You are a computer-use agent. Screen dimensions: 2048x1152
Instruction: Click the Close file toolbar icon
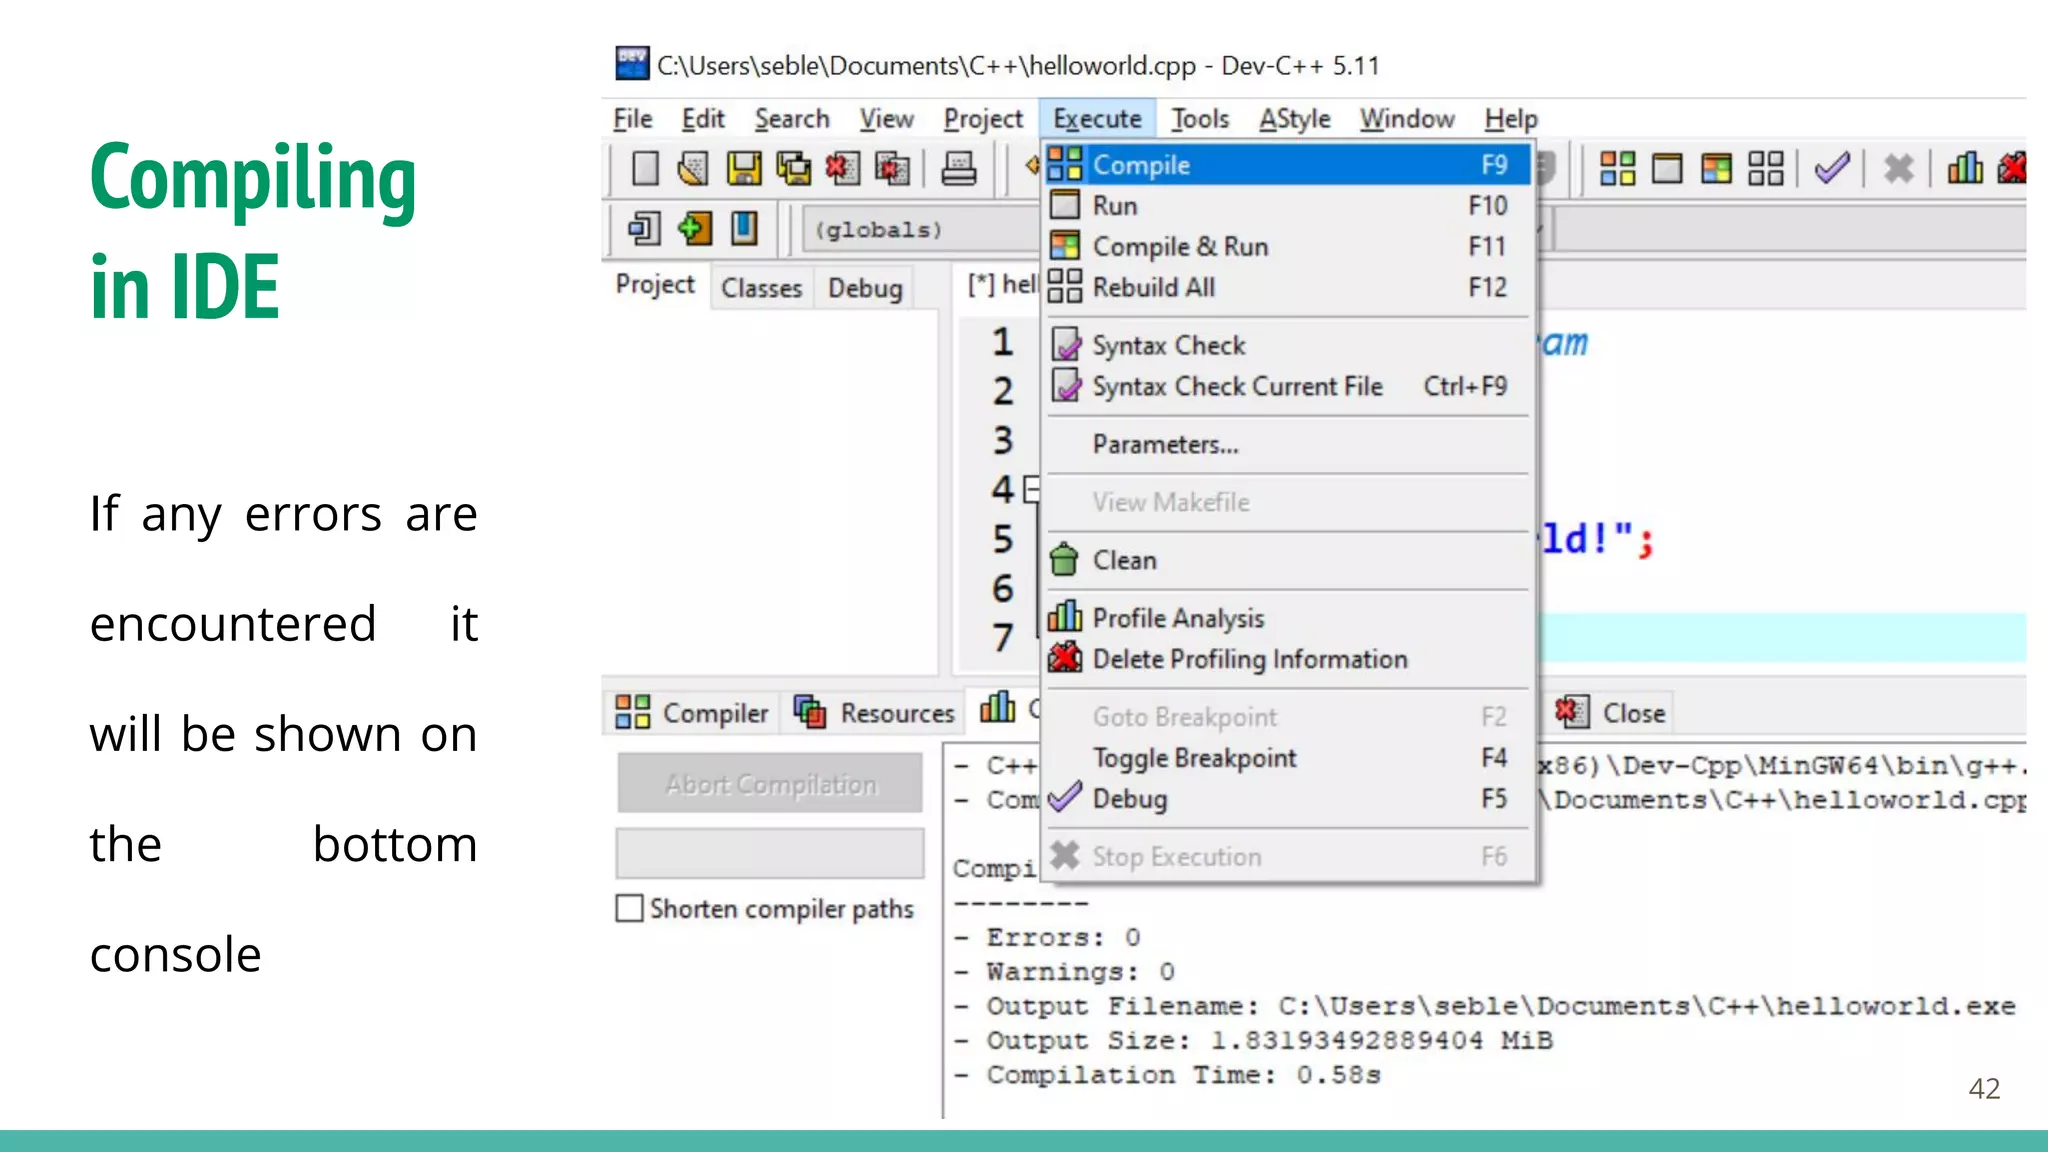[x=842, y=168]
